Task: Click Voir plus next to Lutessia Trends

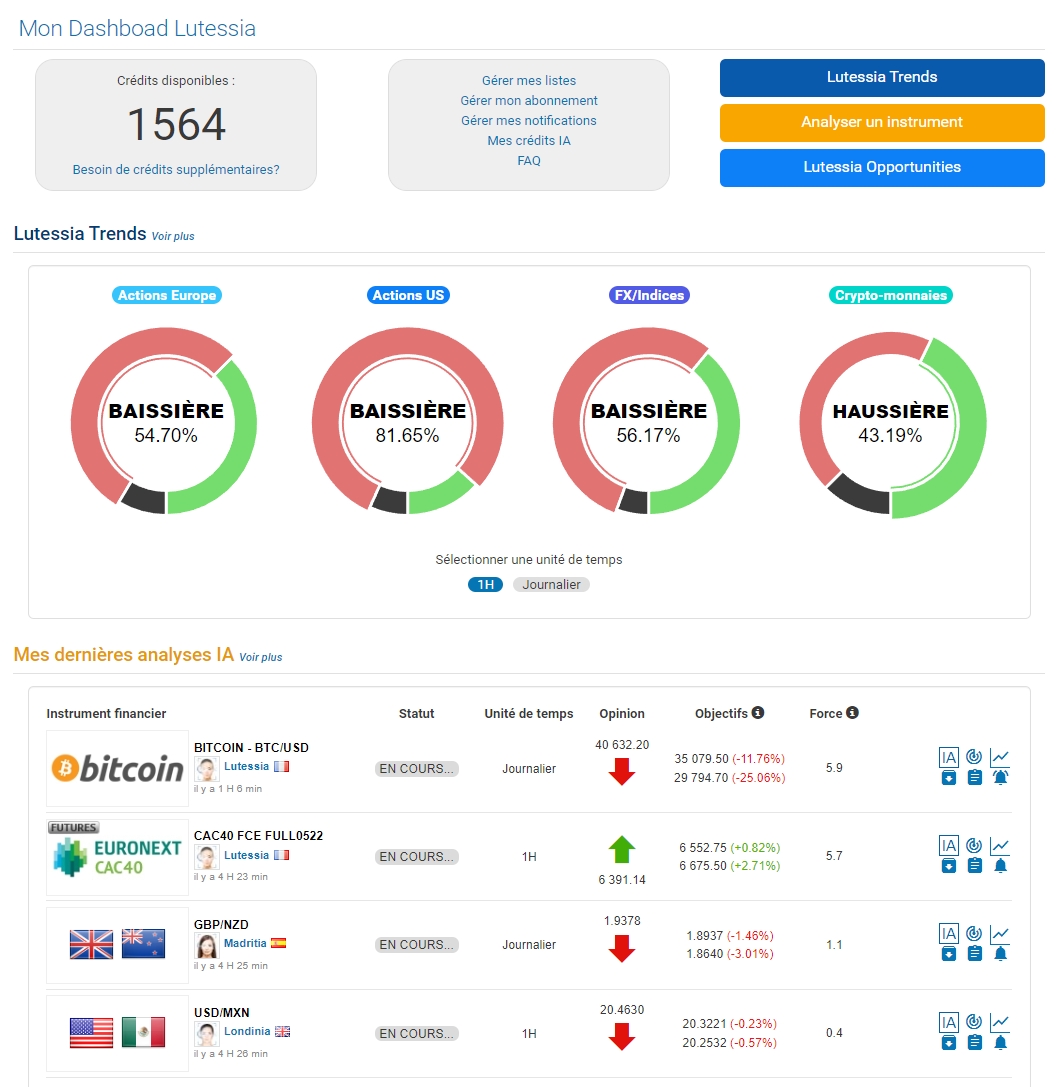Action: tap(173, 236)
